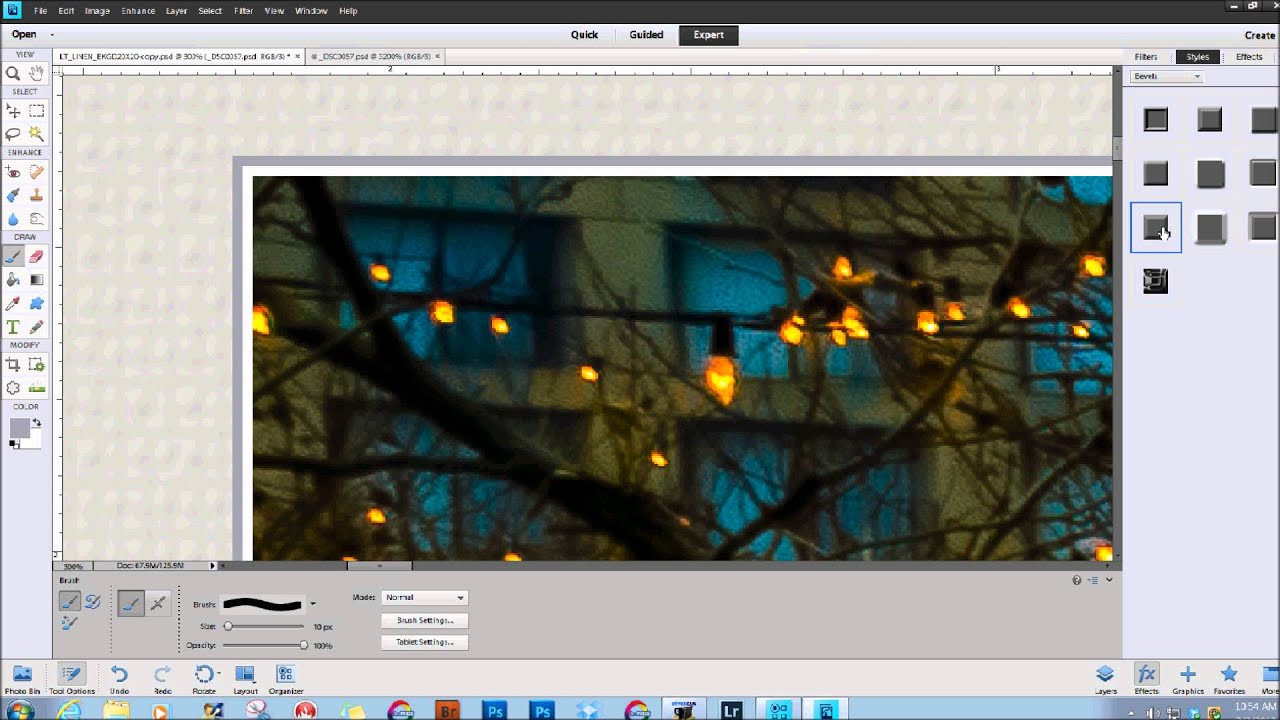This screenshot has height=720, width=1280.
Task: Select the Custom Shape tool
Action: click(x=36, y=303)
